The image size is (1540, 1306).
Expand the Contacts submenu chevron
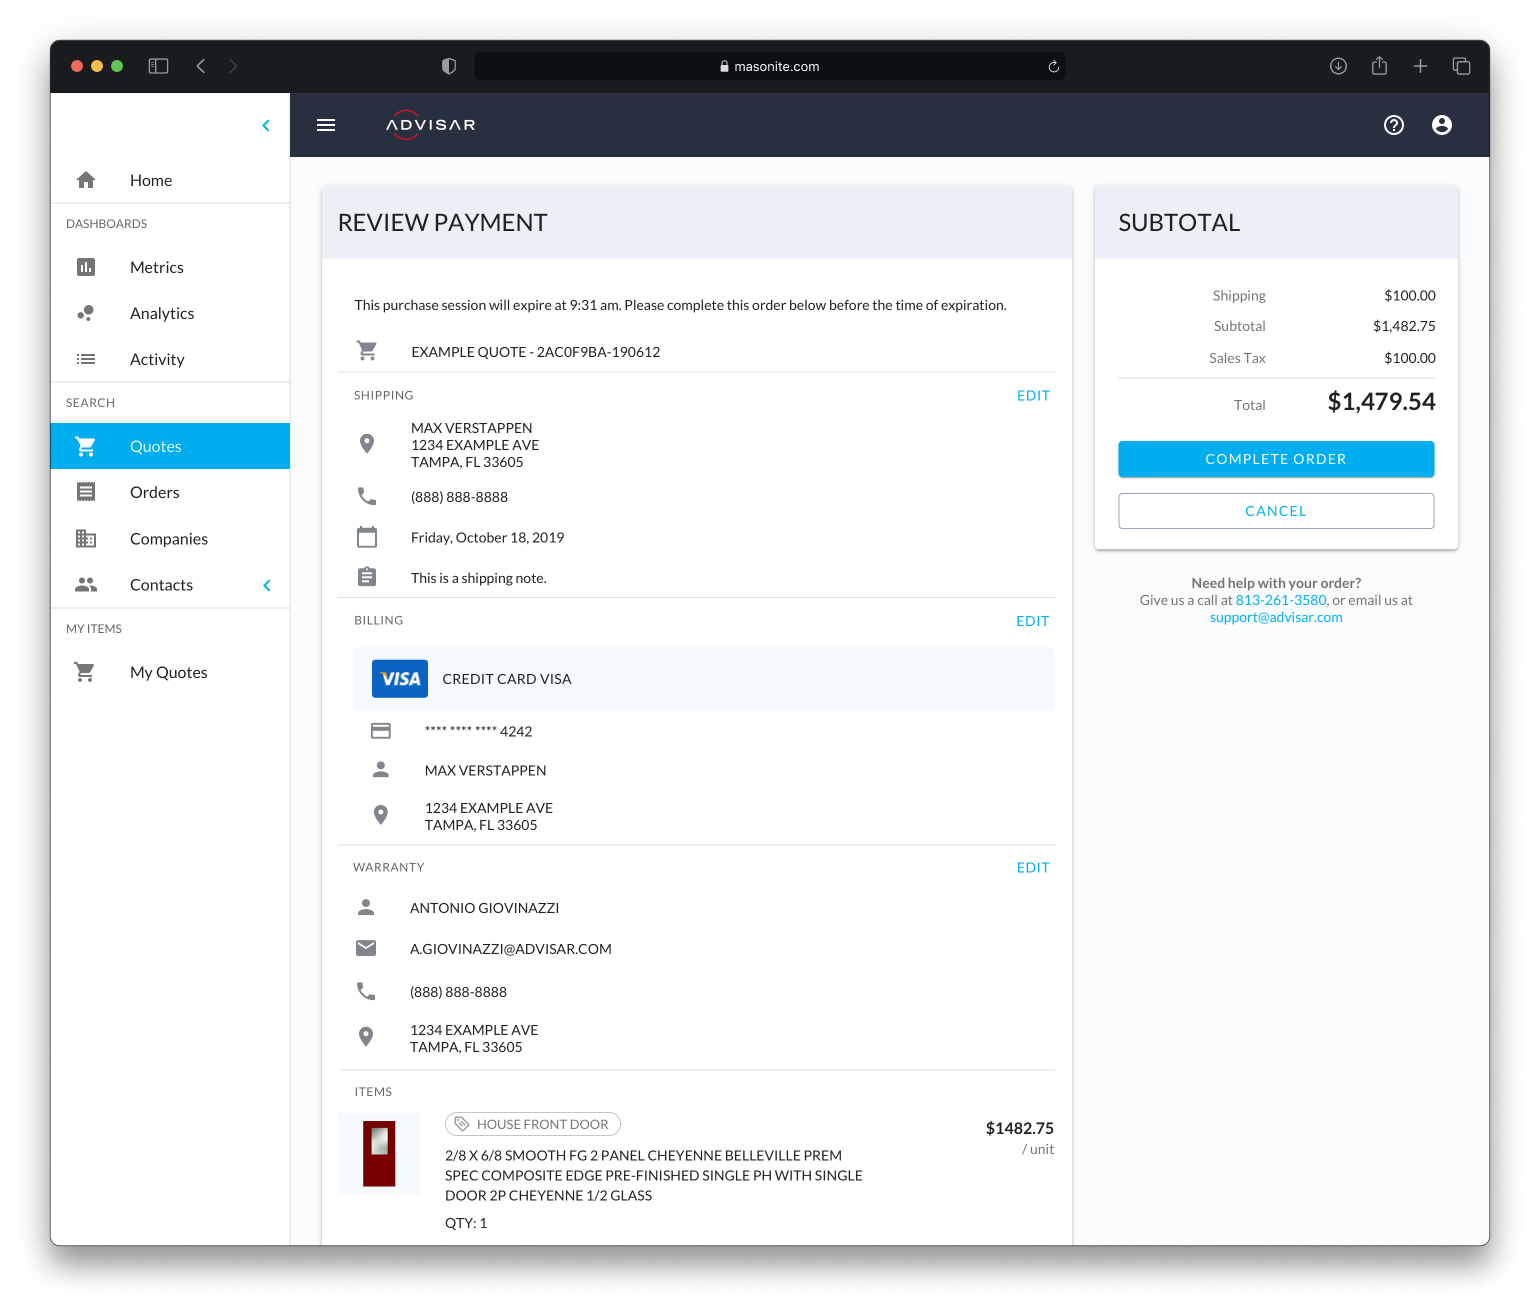[267, 585]
